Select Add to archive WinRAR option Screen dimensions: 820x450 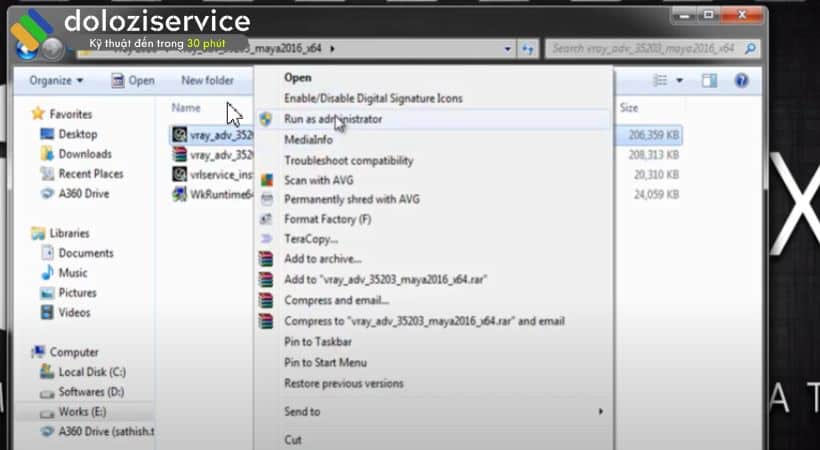pyautogui.click(x=322, y=260)
